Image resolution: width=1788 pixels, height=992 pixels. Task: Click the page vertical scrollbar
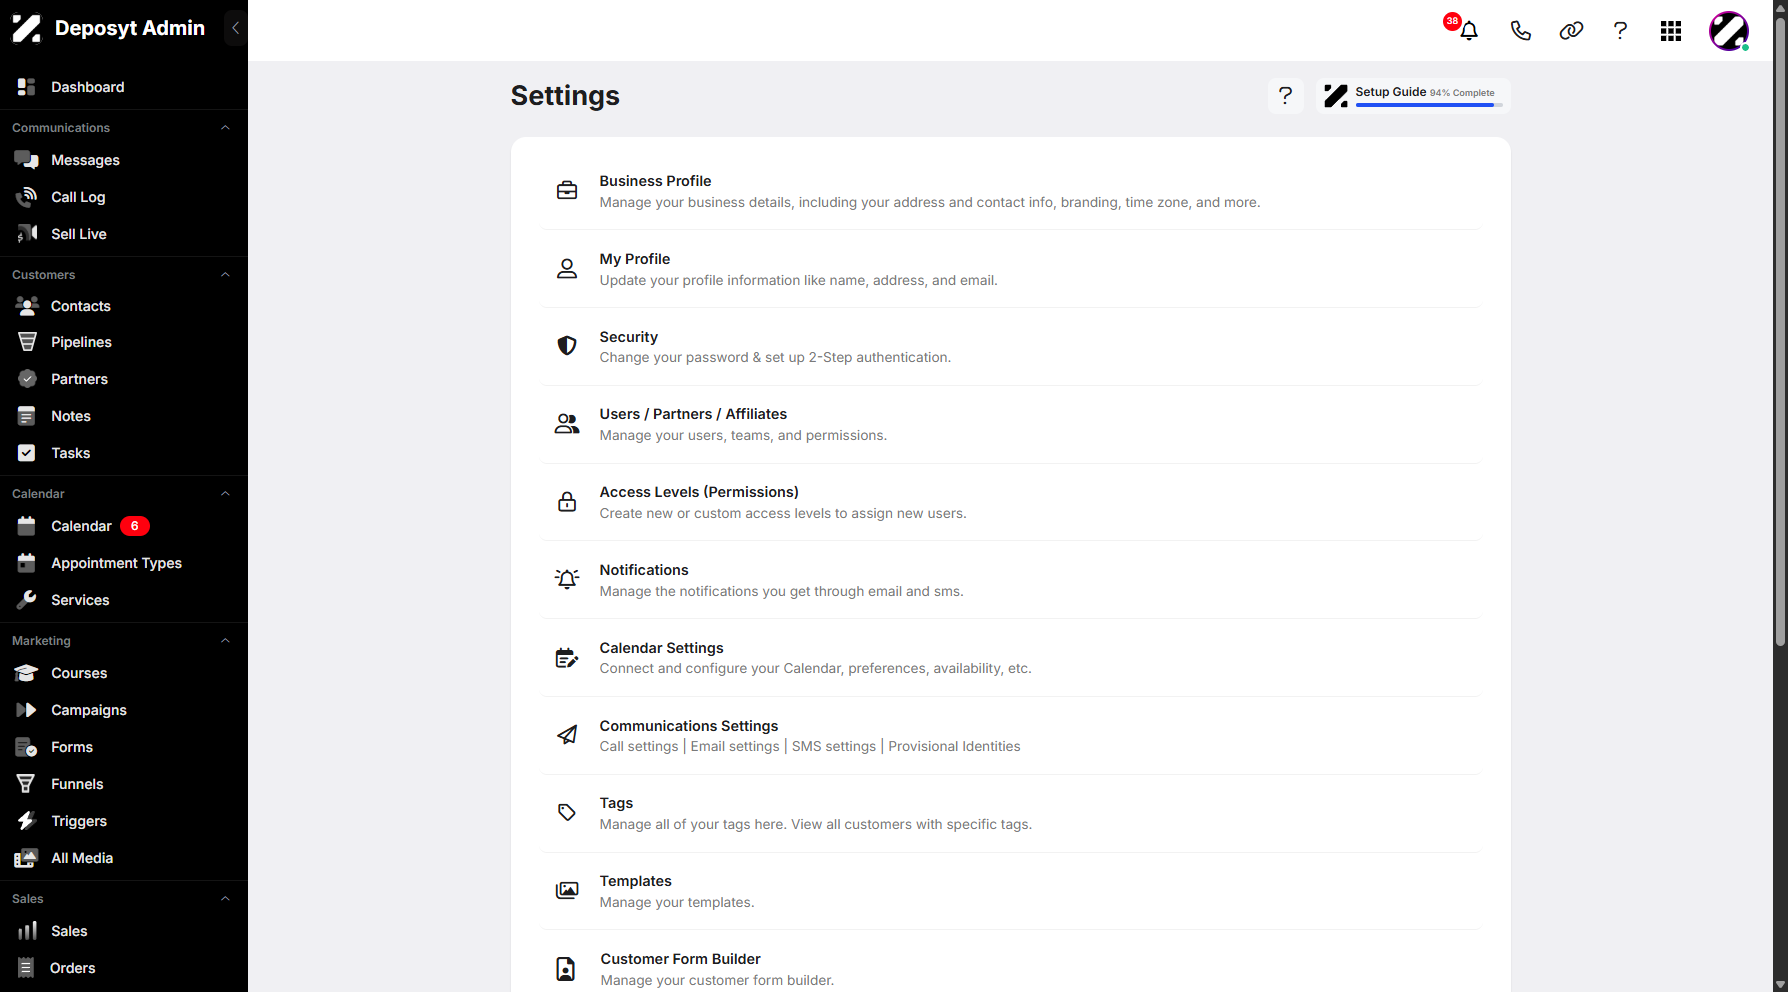pos(1780,330)
